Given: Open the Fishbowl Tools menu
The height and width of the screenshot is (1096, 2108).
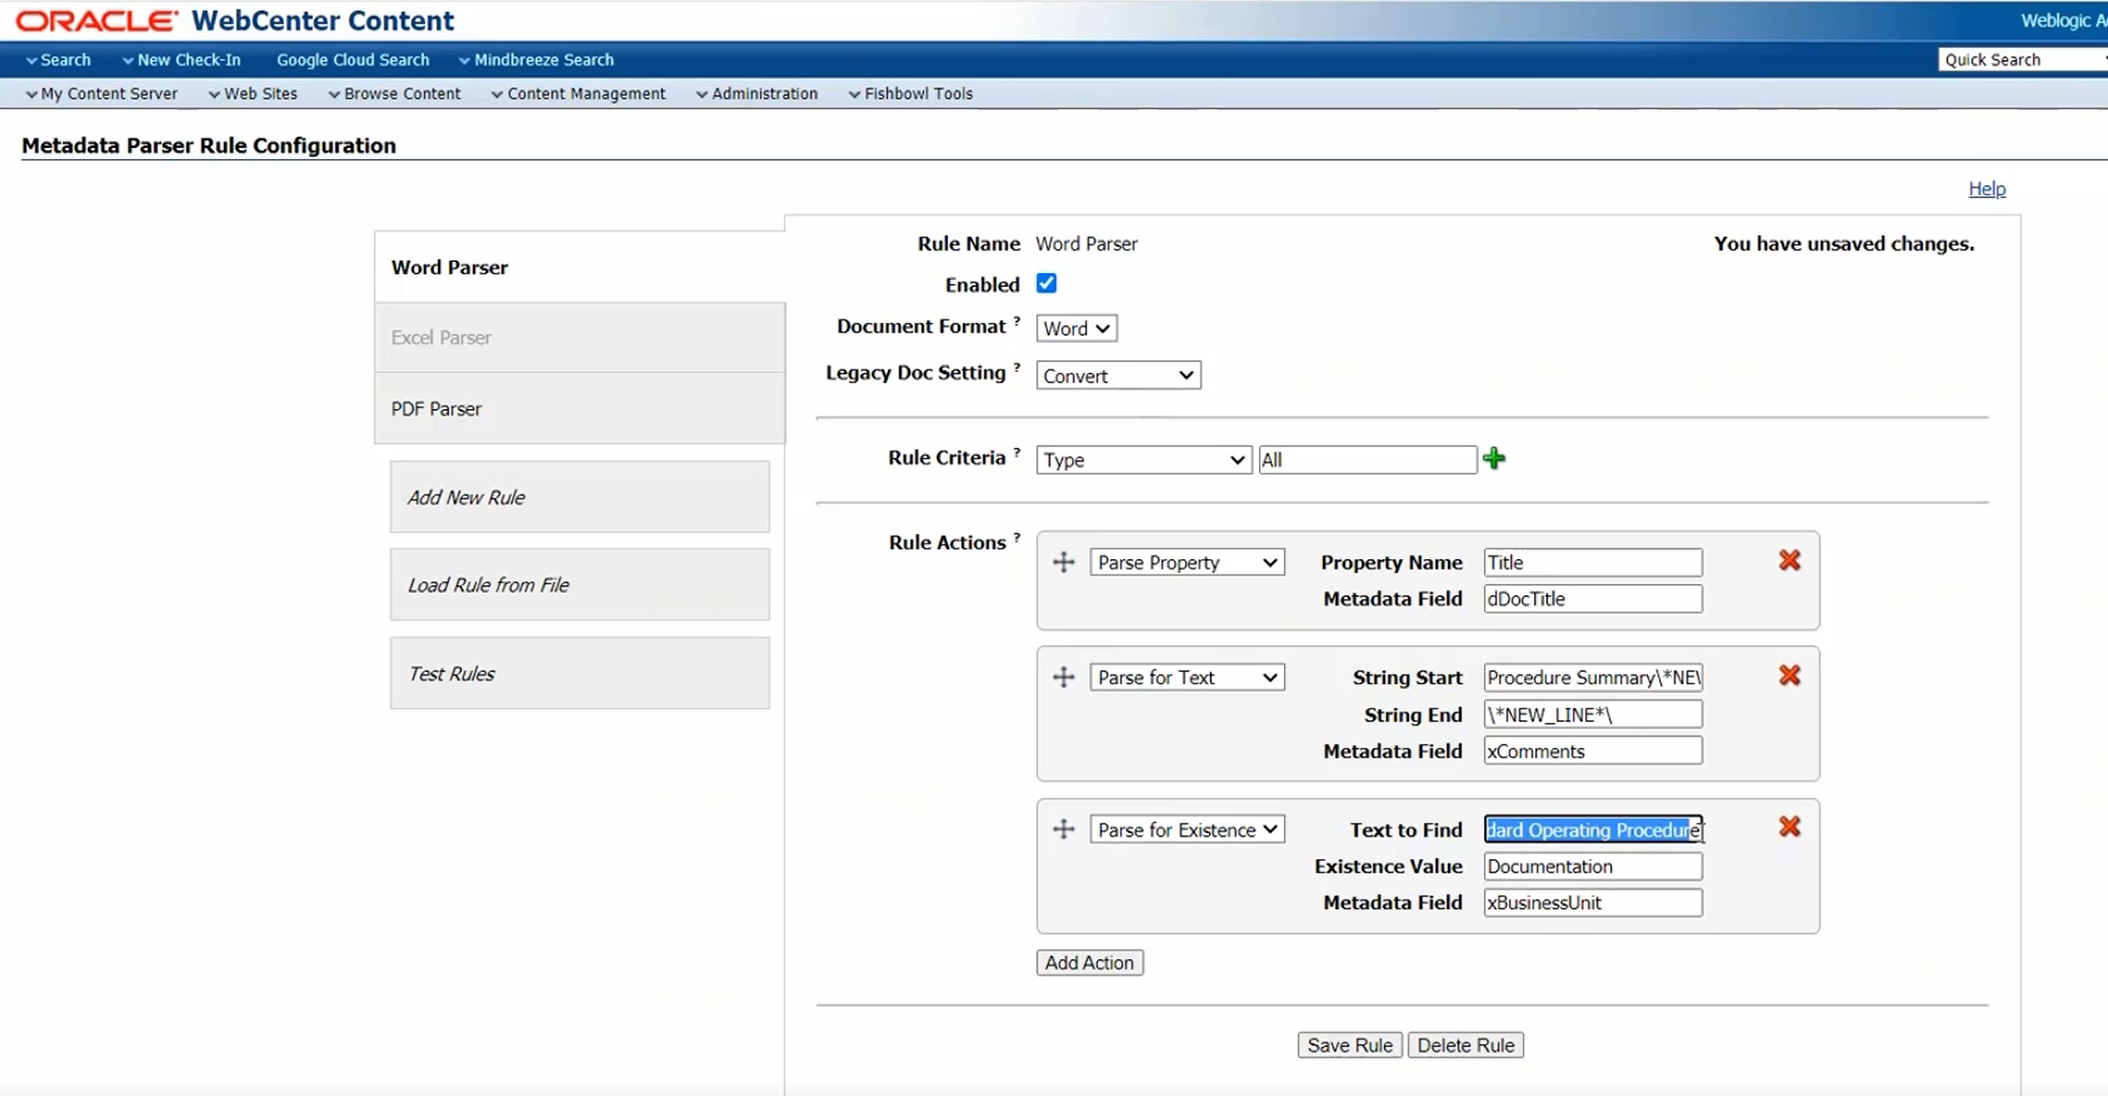Looking at the screenshot, I should coord(910,93).
